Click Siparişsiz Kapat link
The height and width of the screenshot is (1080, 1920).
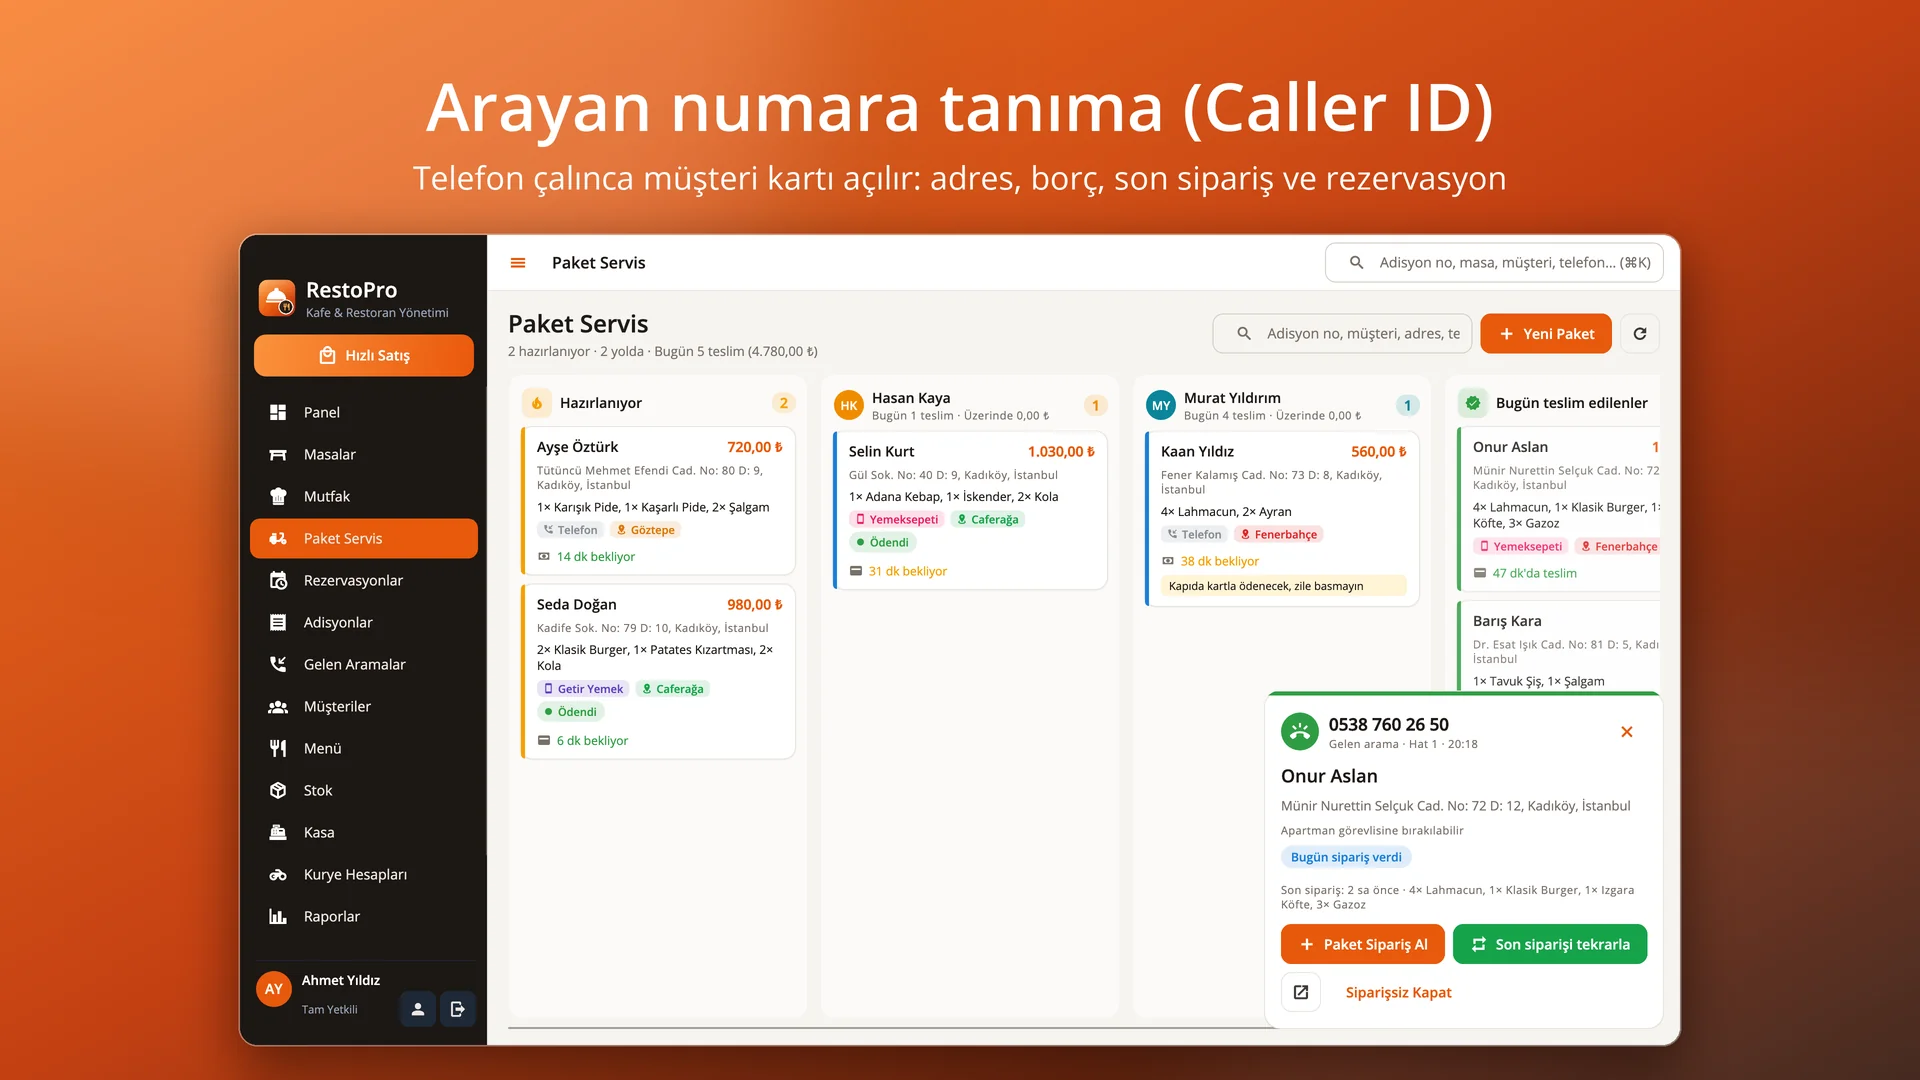tap(1398, 992)
